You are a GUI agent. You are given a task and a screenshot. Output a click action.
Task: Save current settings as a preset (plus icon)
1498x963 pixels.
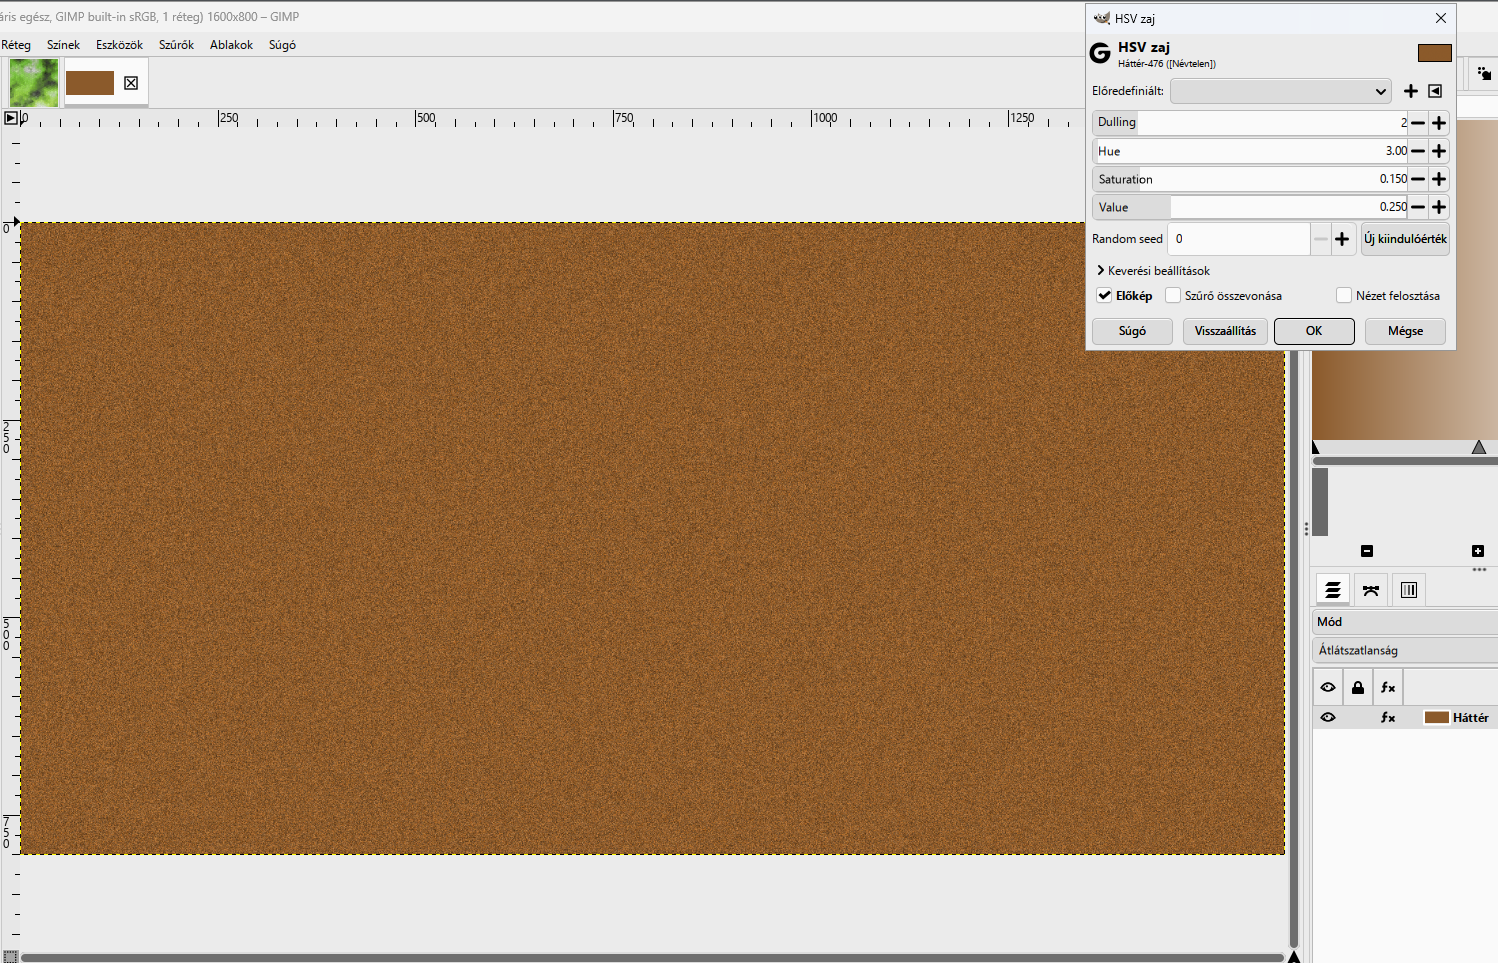tap(1411, 91)
